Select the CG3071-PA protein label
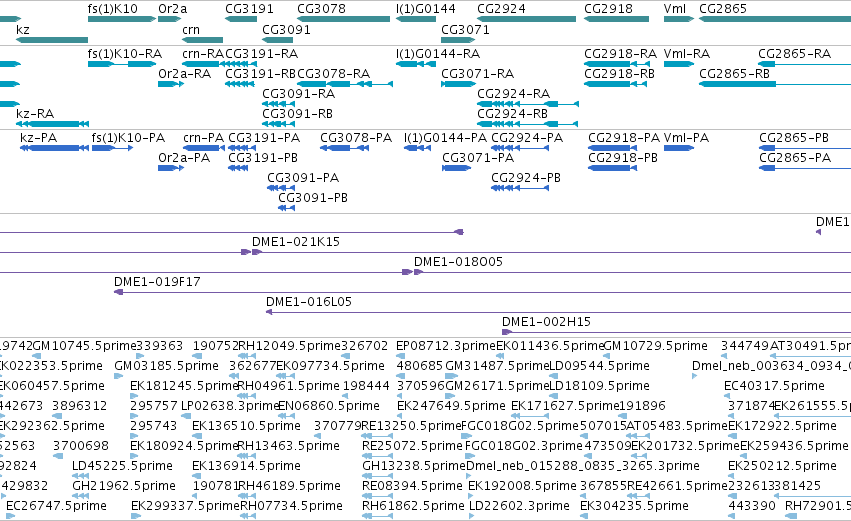851x521 pixels. click(x=478, y=157)
